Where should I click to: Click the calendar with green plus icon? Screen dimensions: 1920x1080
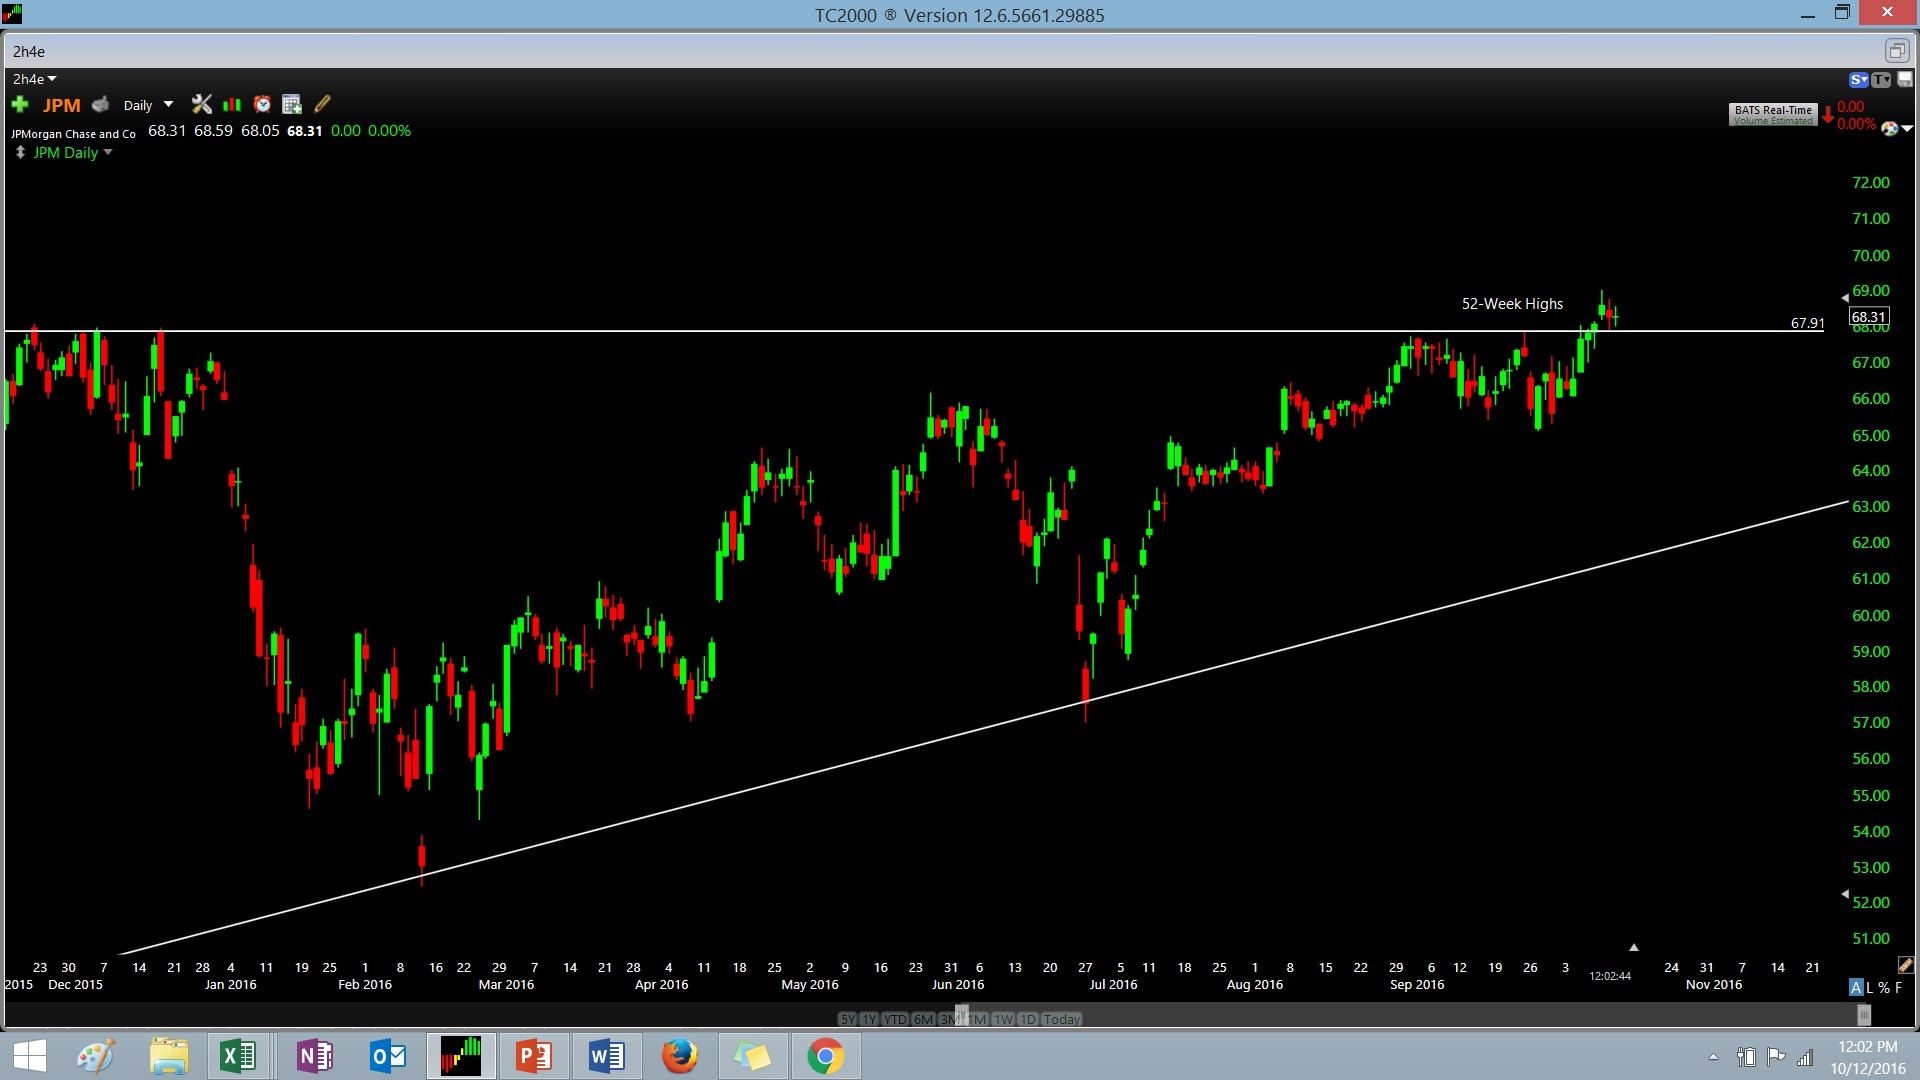click(x=292, y=104)
